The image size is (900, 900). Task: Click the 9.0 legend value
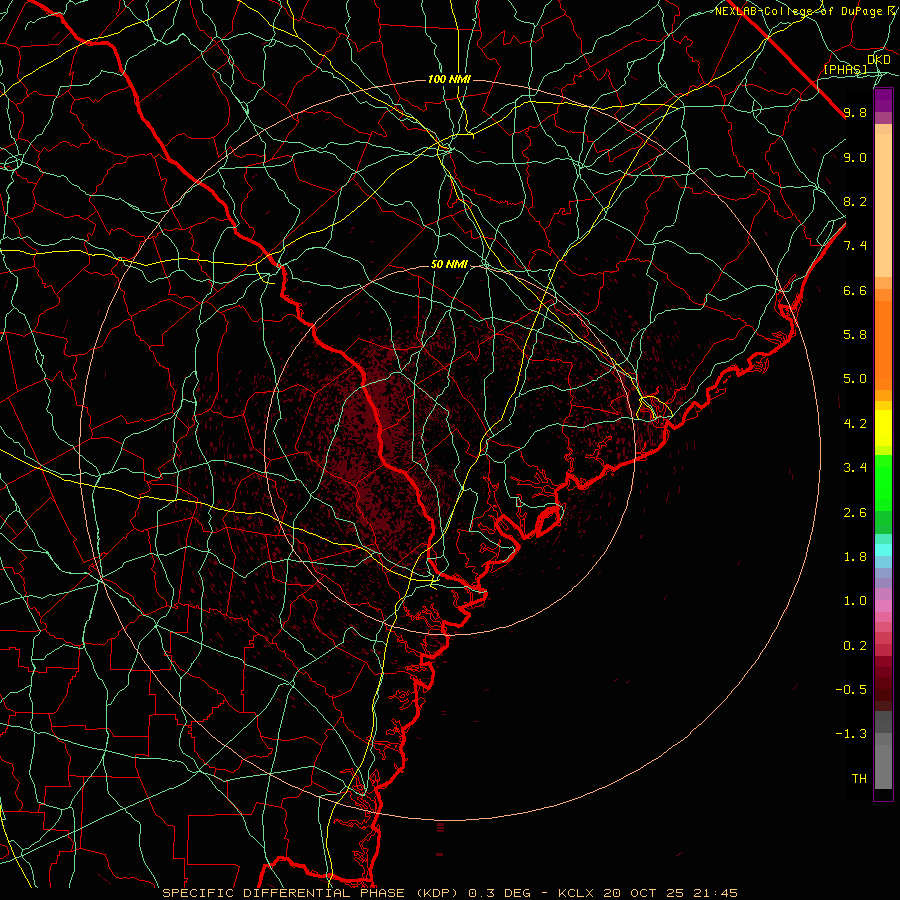click(855, 157)
